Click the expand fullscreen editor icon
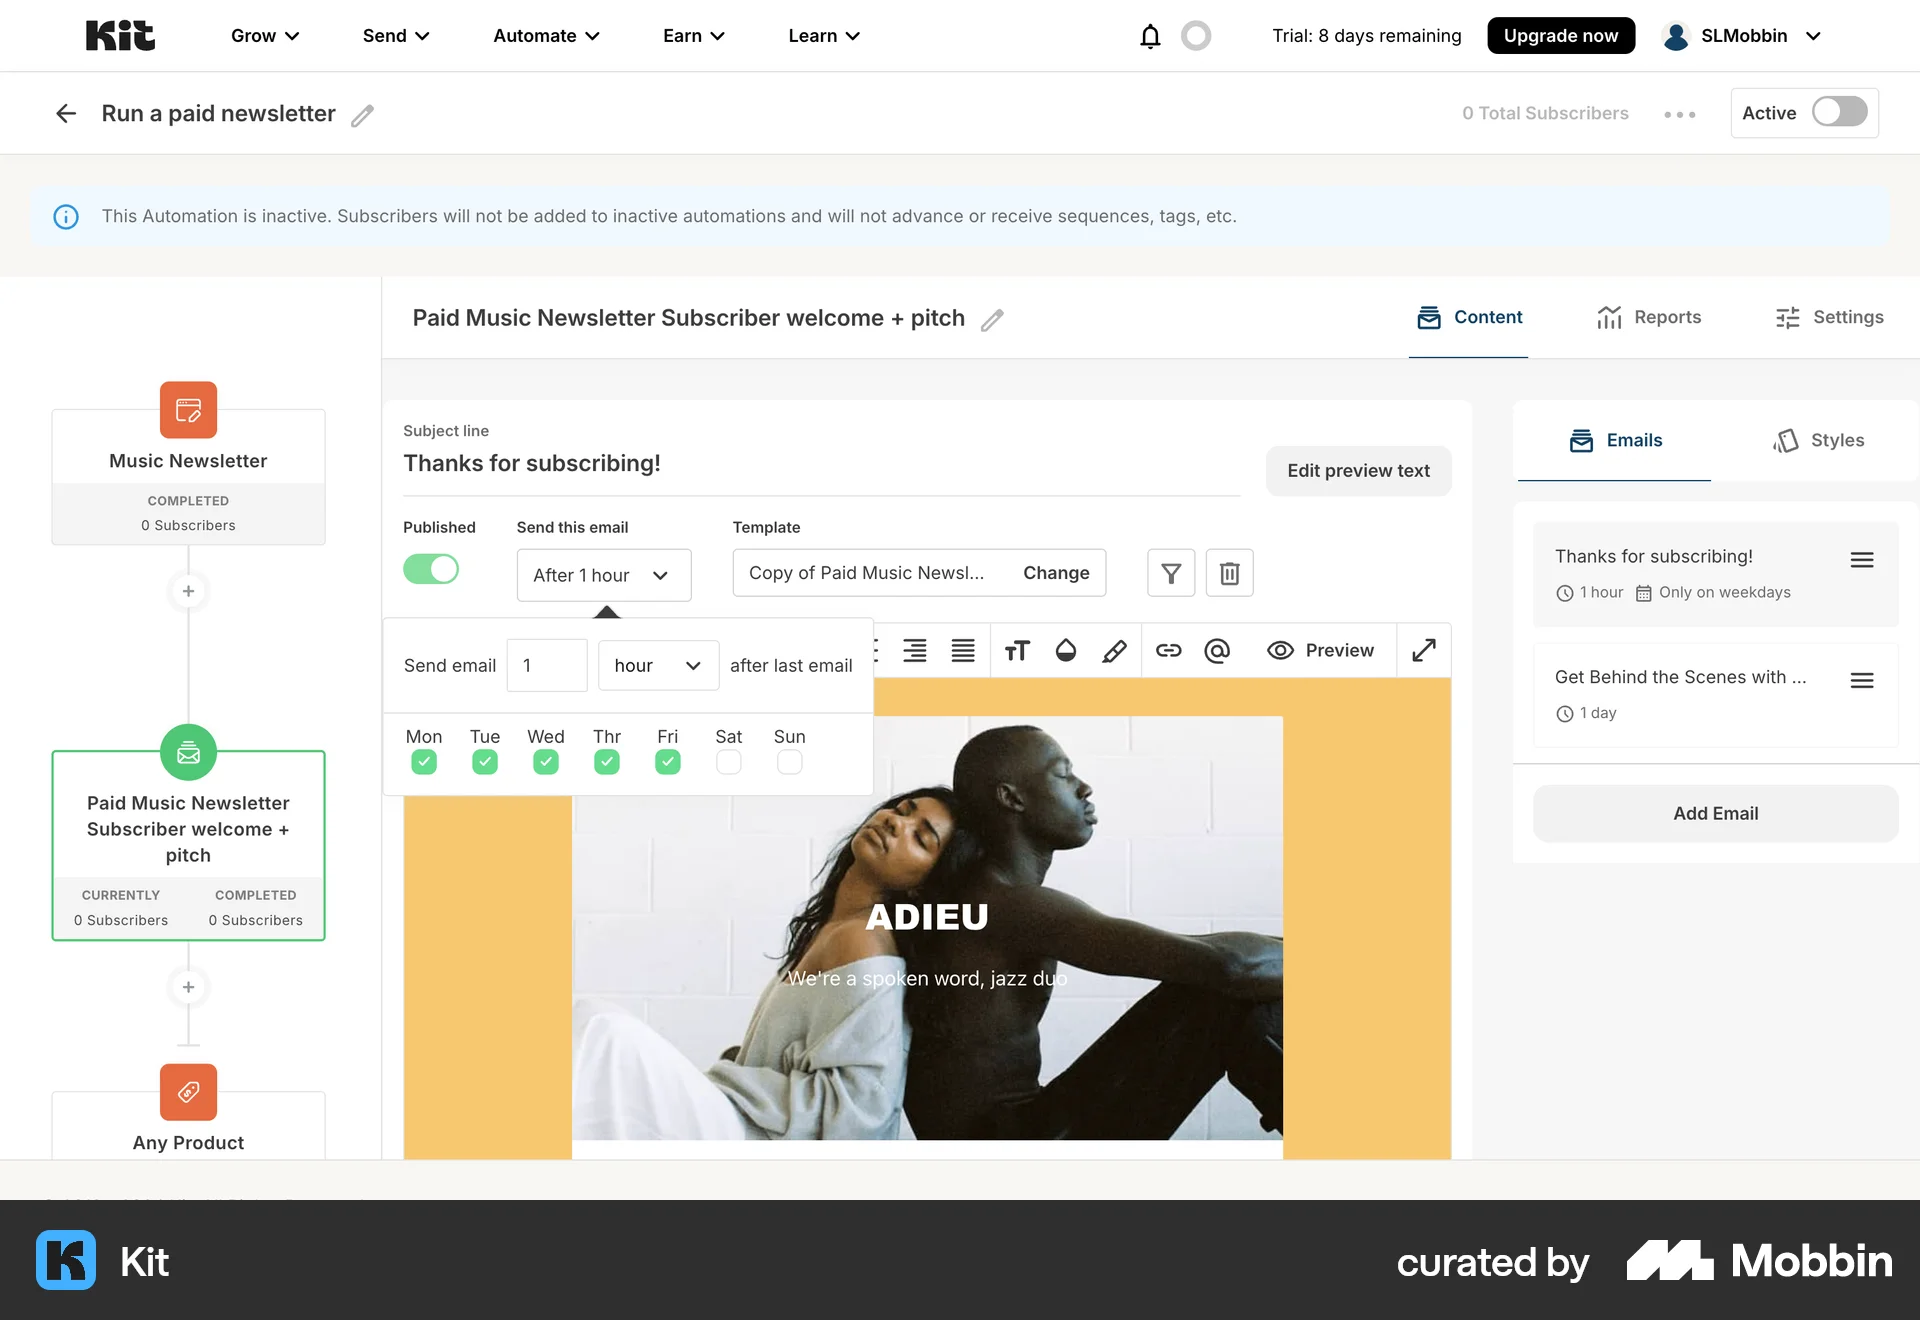 [x=1423, y=651]
